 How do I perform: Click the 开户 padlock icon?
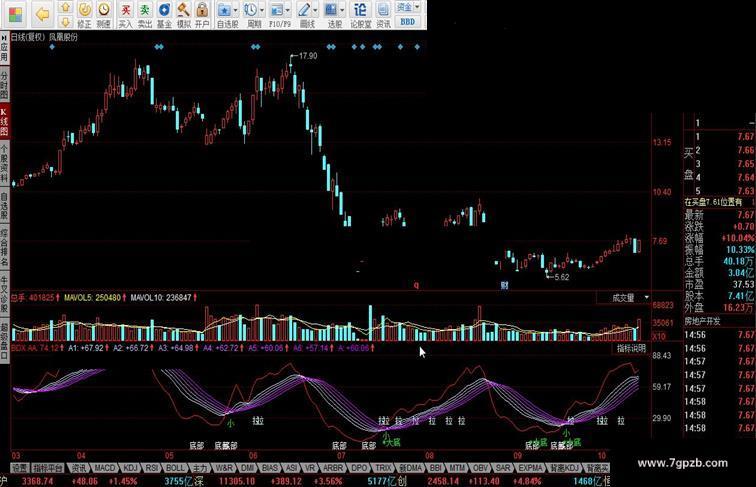(202, 14)
